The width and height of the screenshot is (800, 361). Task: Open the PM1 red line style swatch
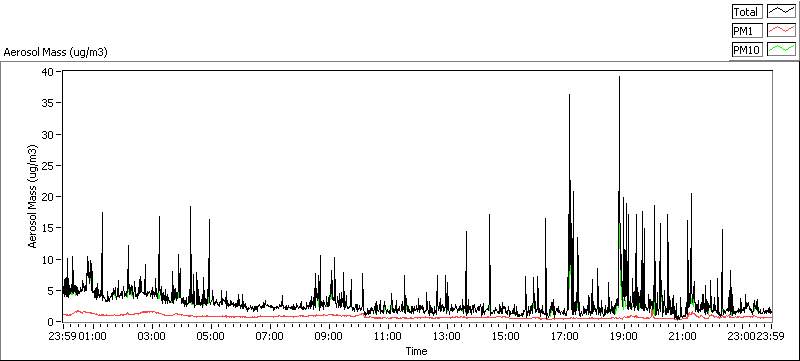pos(781,31)
